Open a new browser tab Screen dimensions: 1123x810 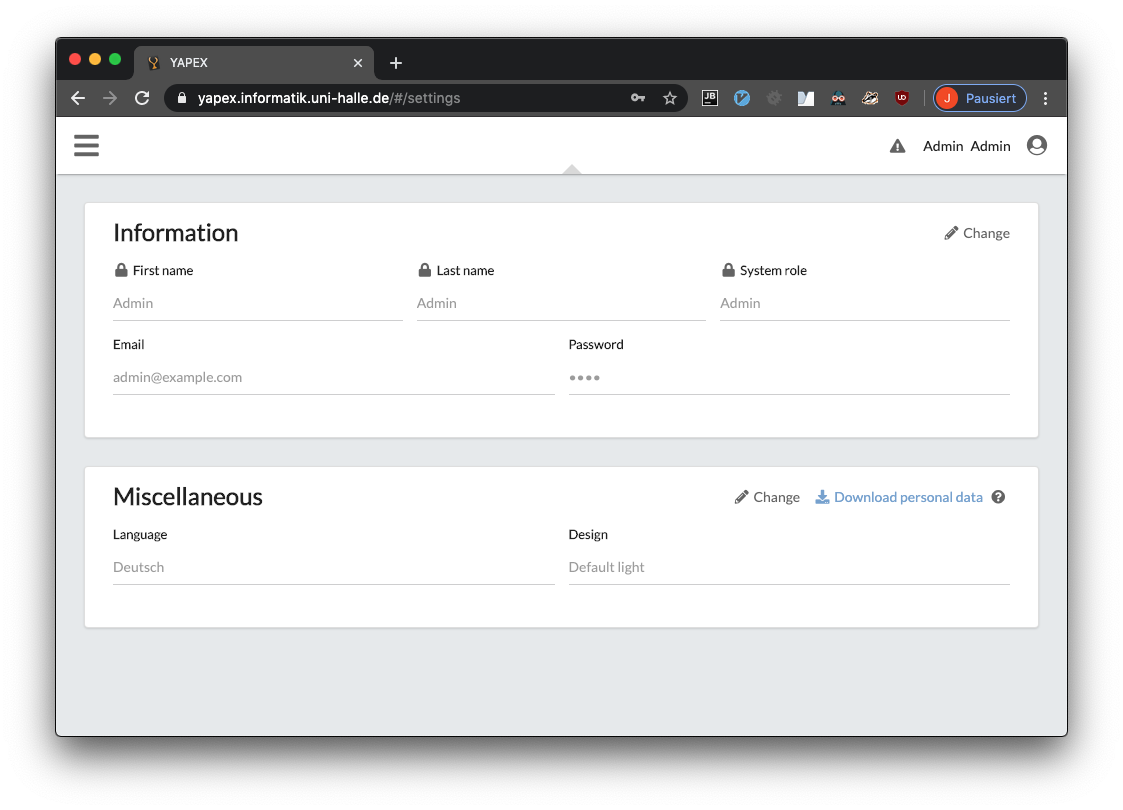click(x=396, y=63)
